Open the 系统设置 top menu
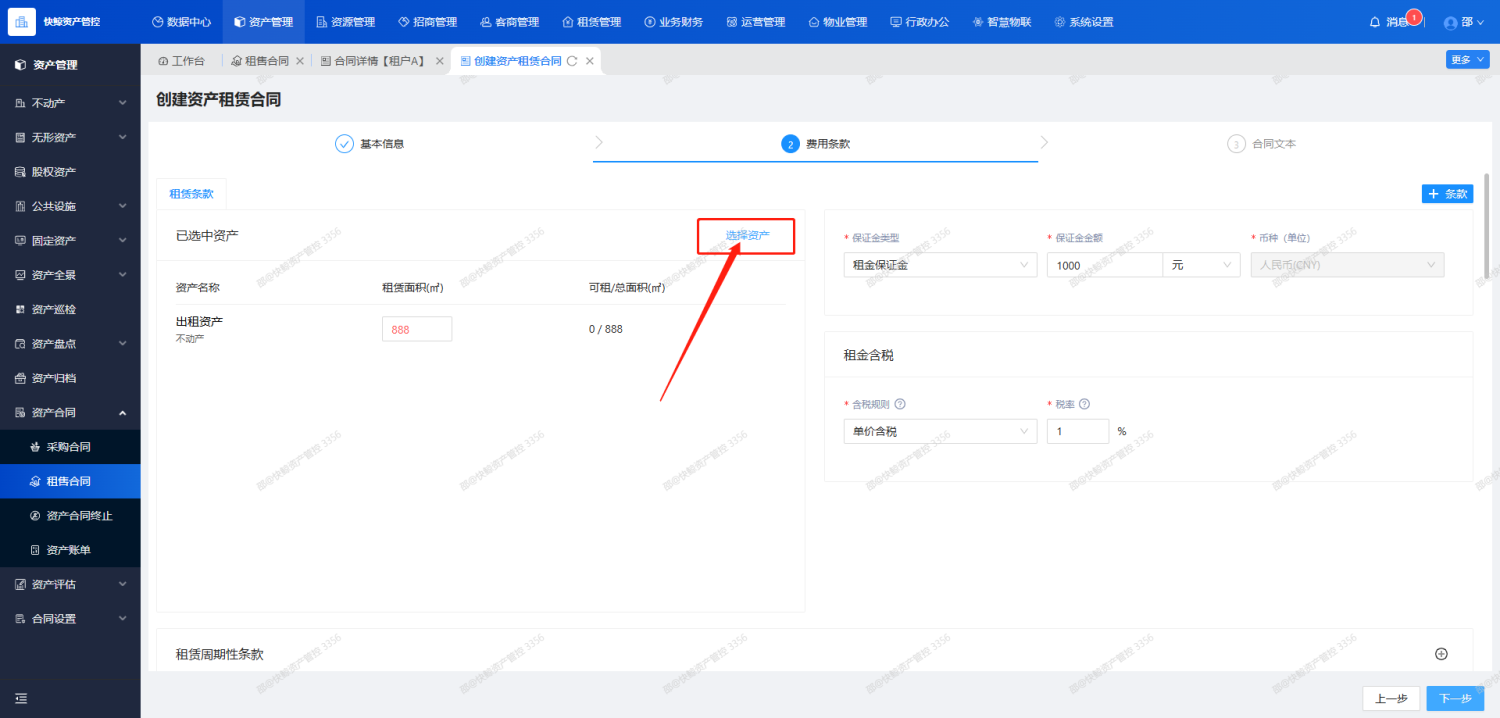The height and width of the screenshot is (718, 1500). coord(1083,22)
